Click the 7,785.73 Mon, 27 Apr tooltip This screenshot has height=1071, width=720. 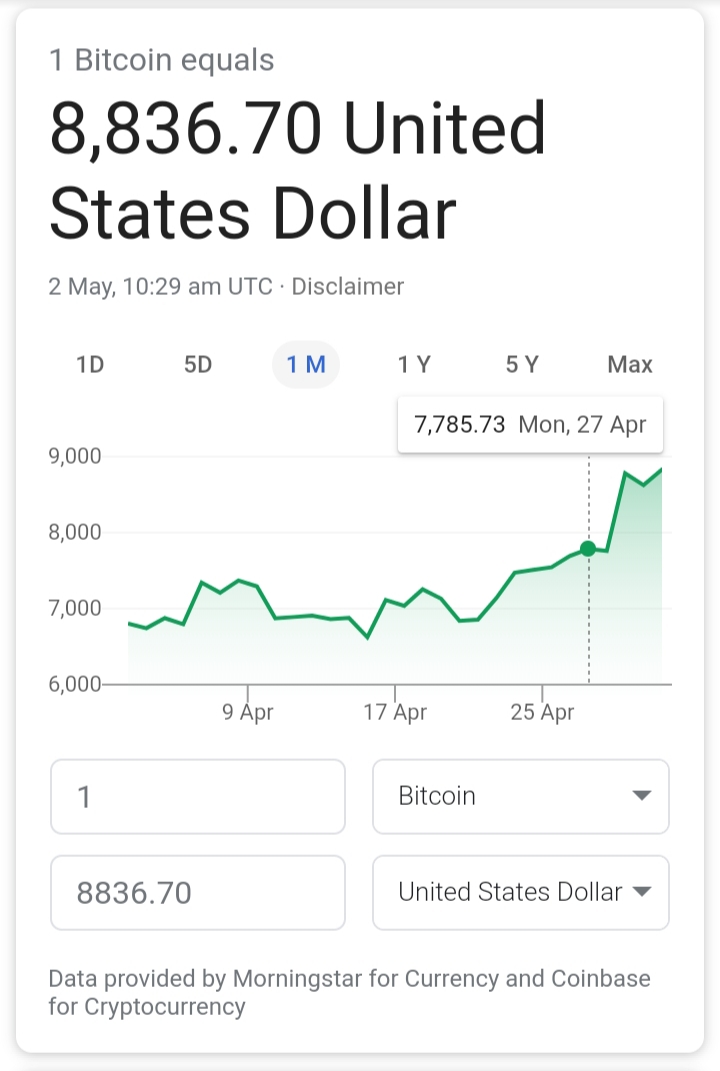530,424
